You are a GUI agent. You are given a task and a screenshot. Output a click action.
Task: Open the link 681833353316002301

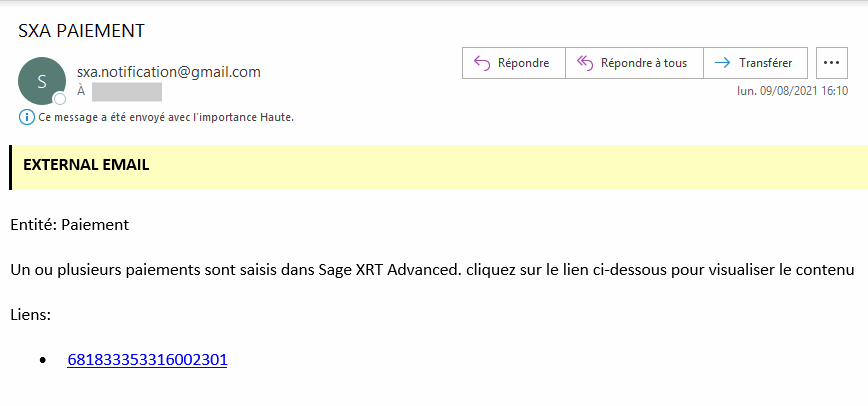(147, 360)
